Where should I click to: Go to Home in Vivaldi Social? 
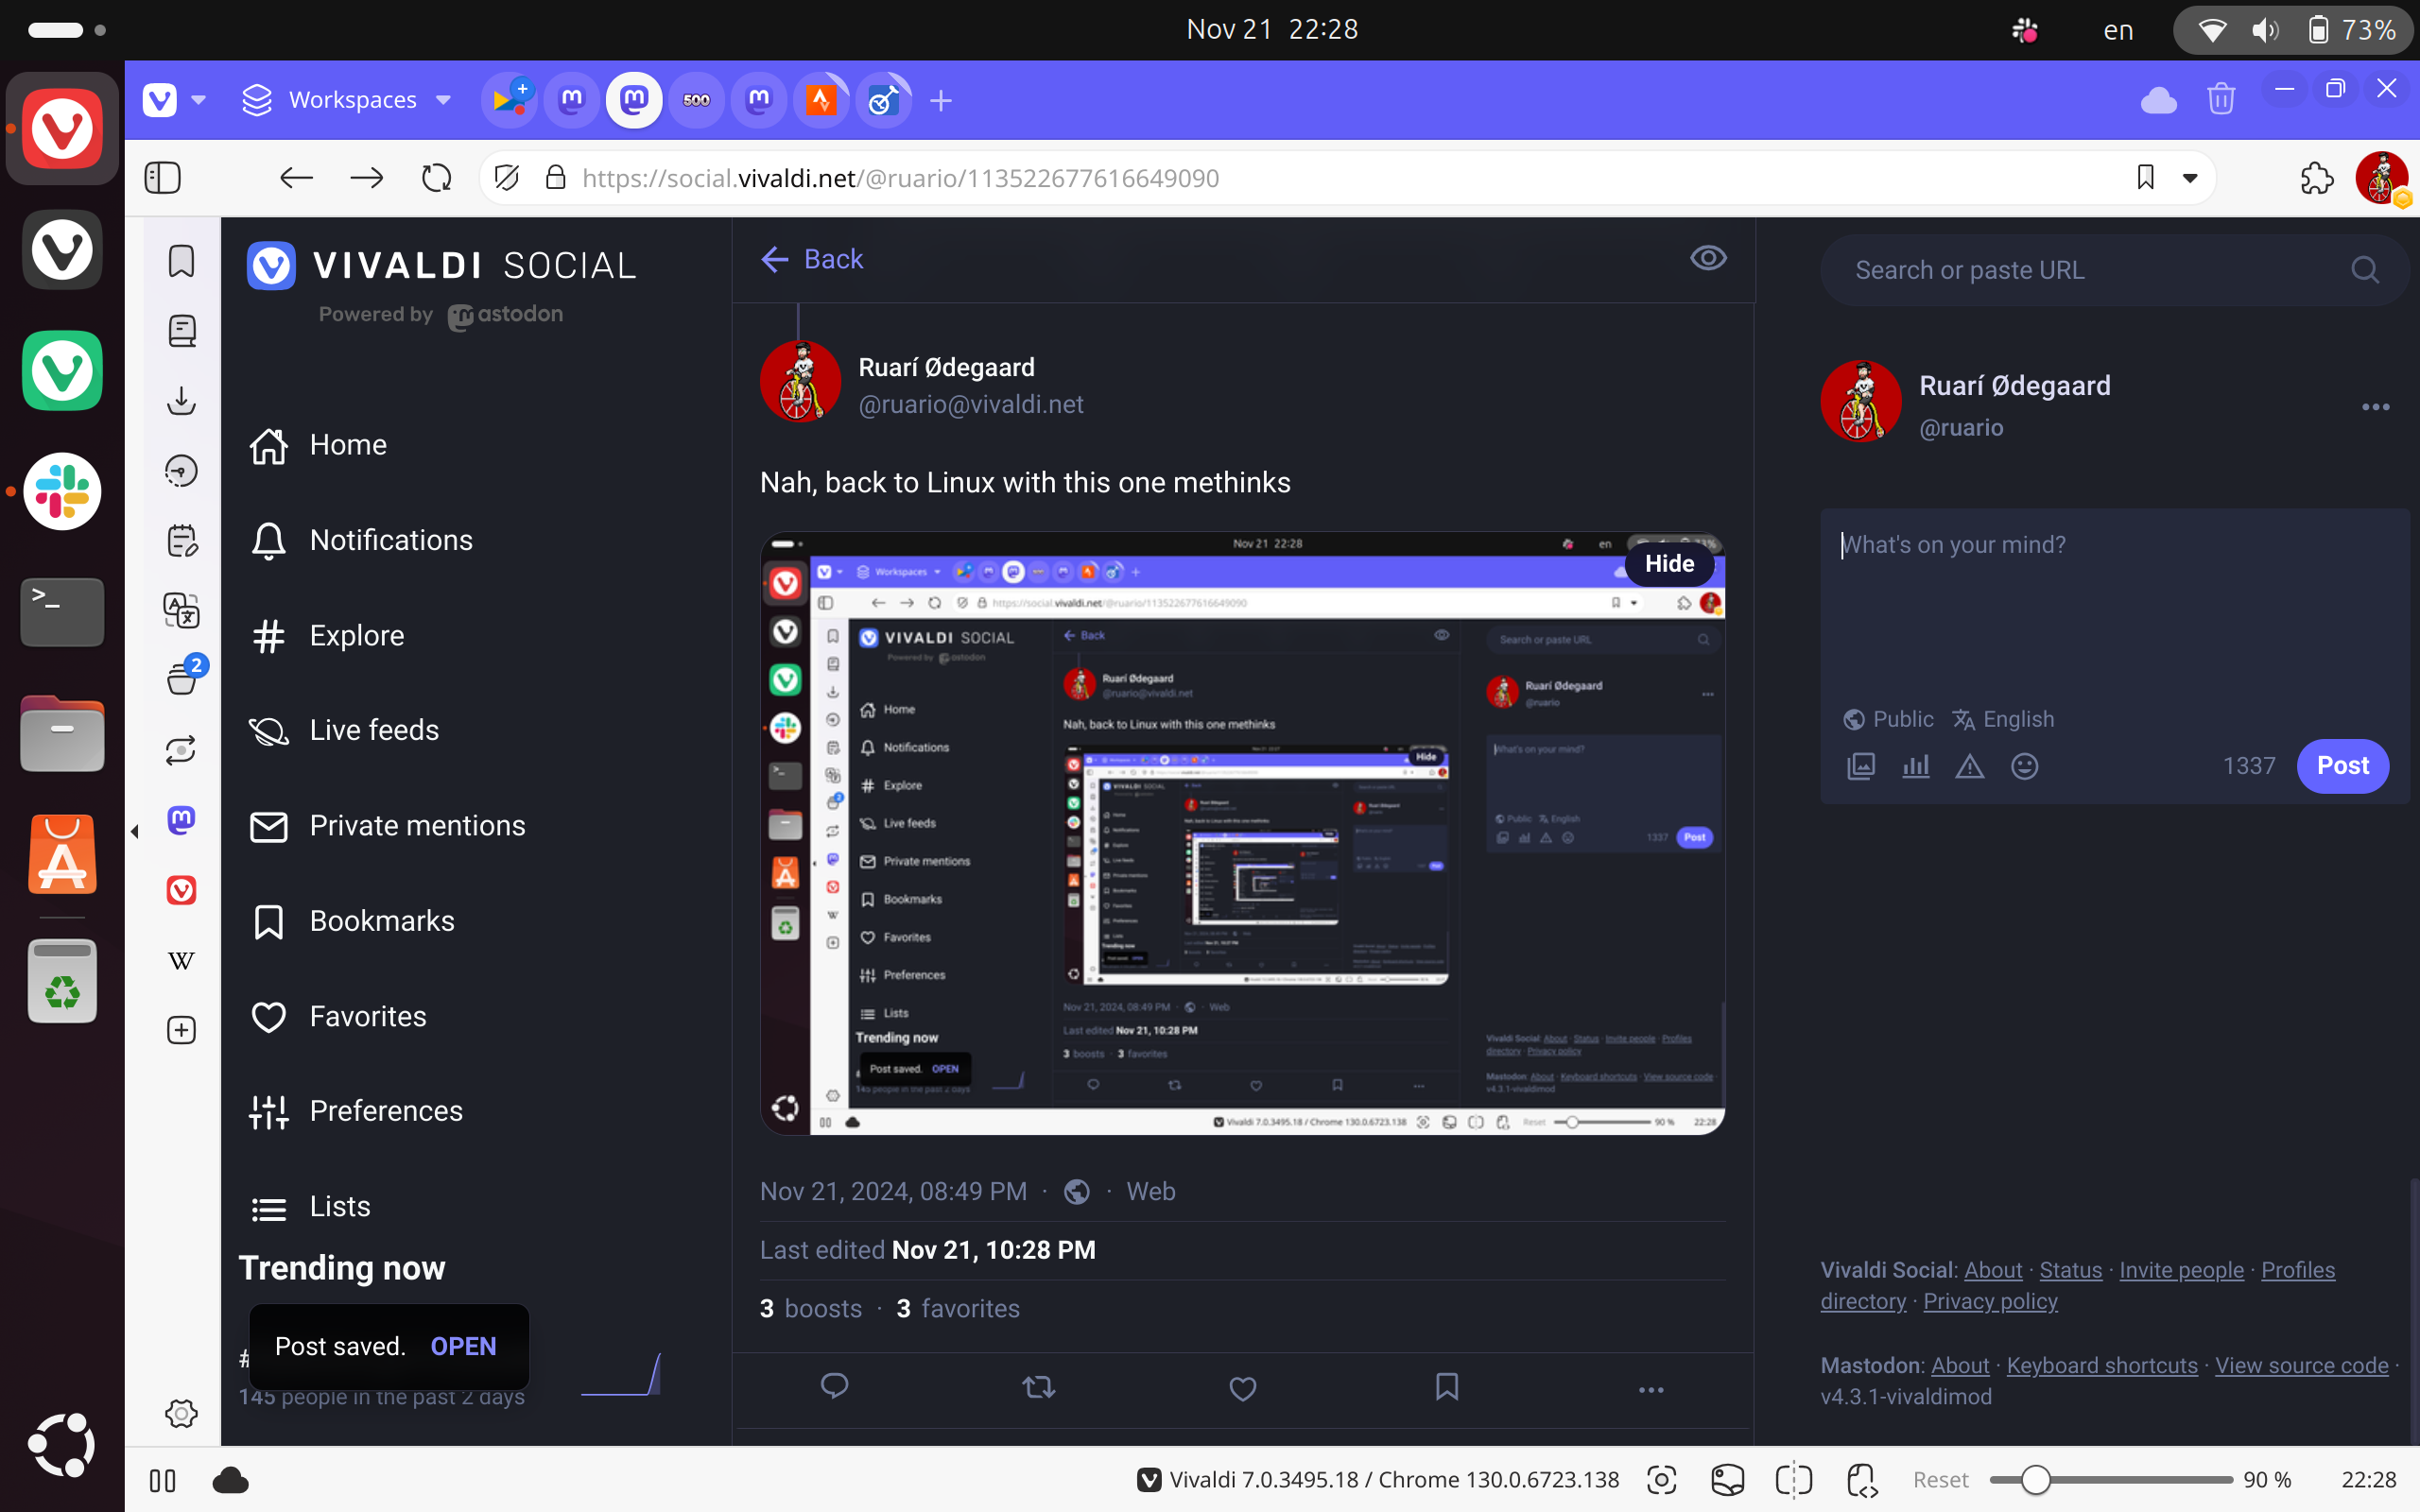point(318,445)
